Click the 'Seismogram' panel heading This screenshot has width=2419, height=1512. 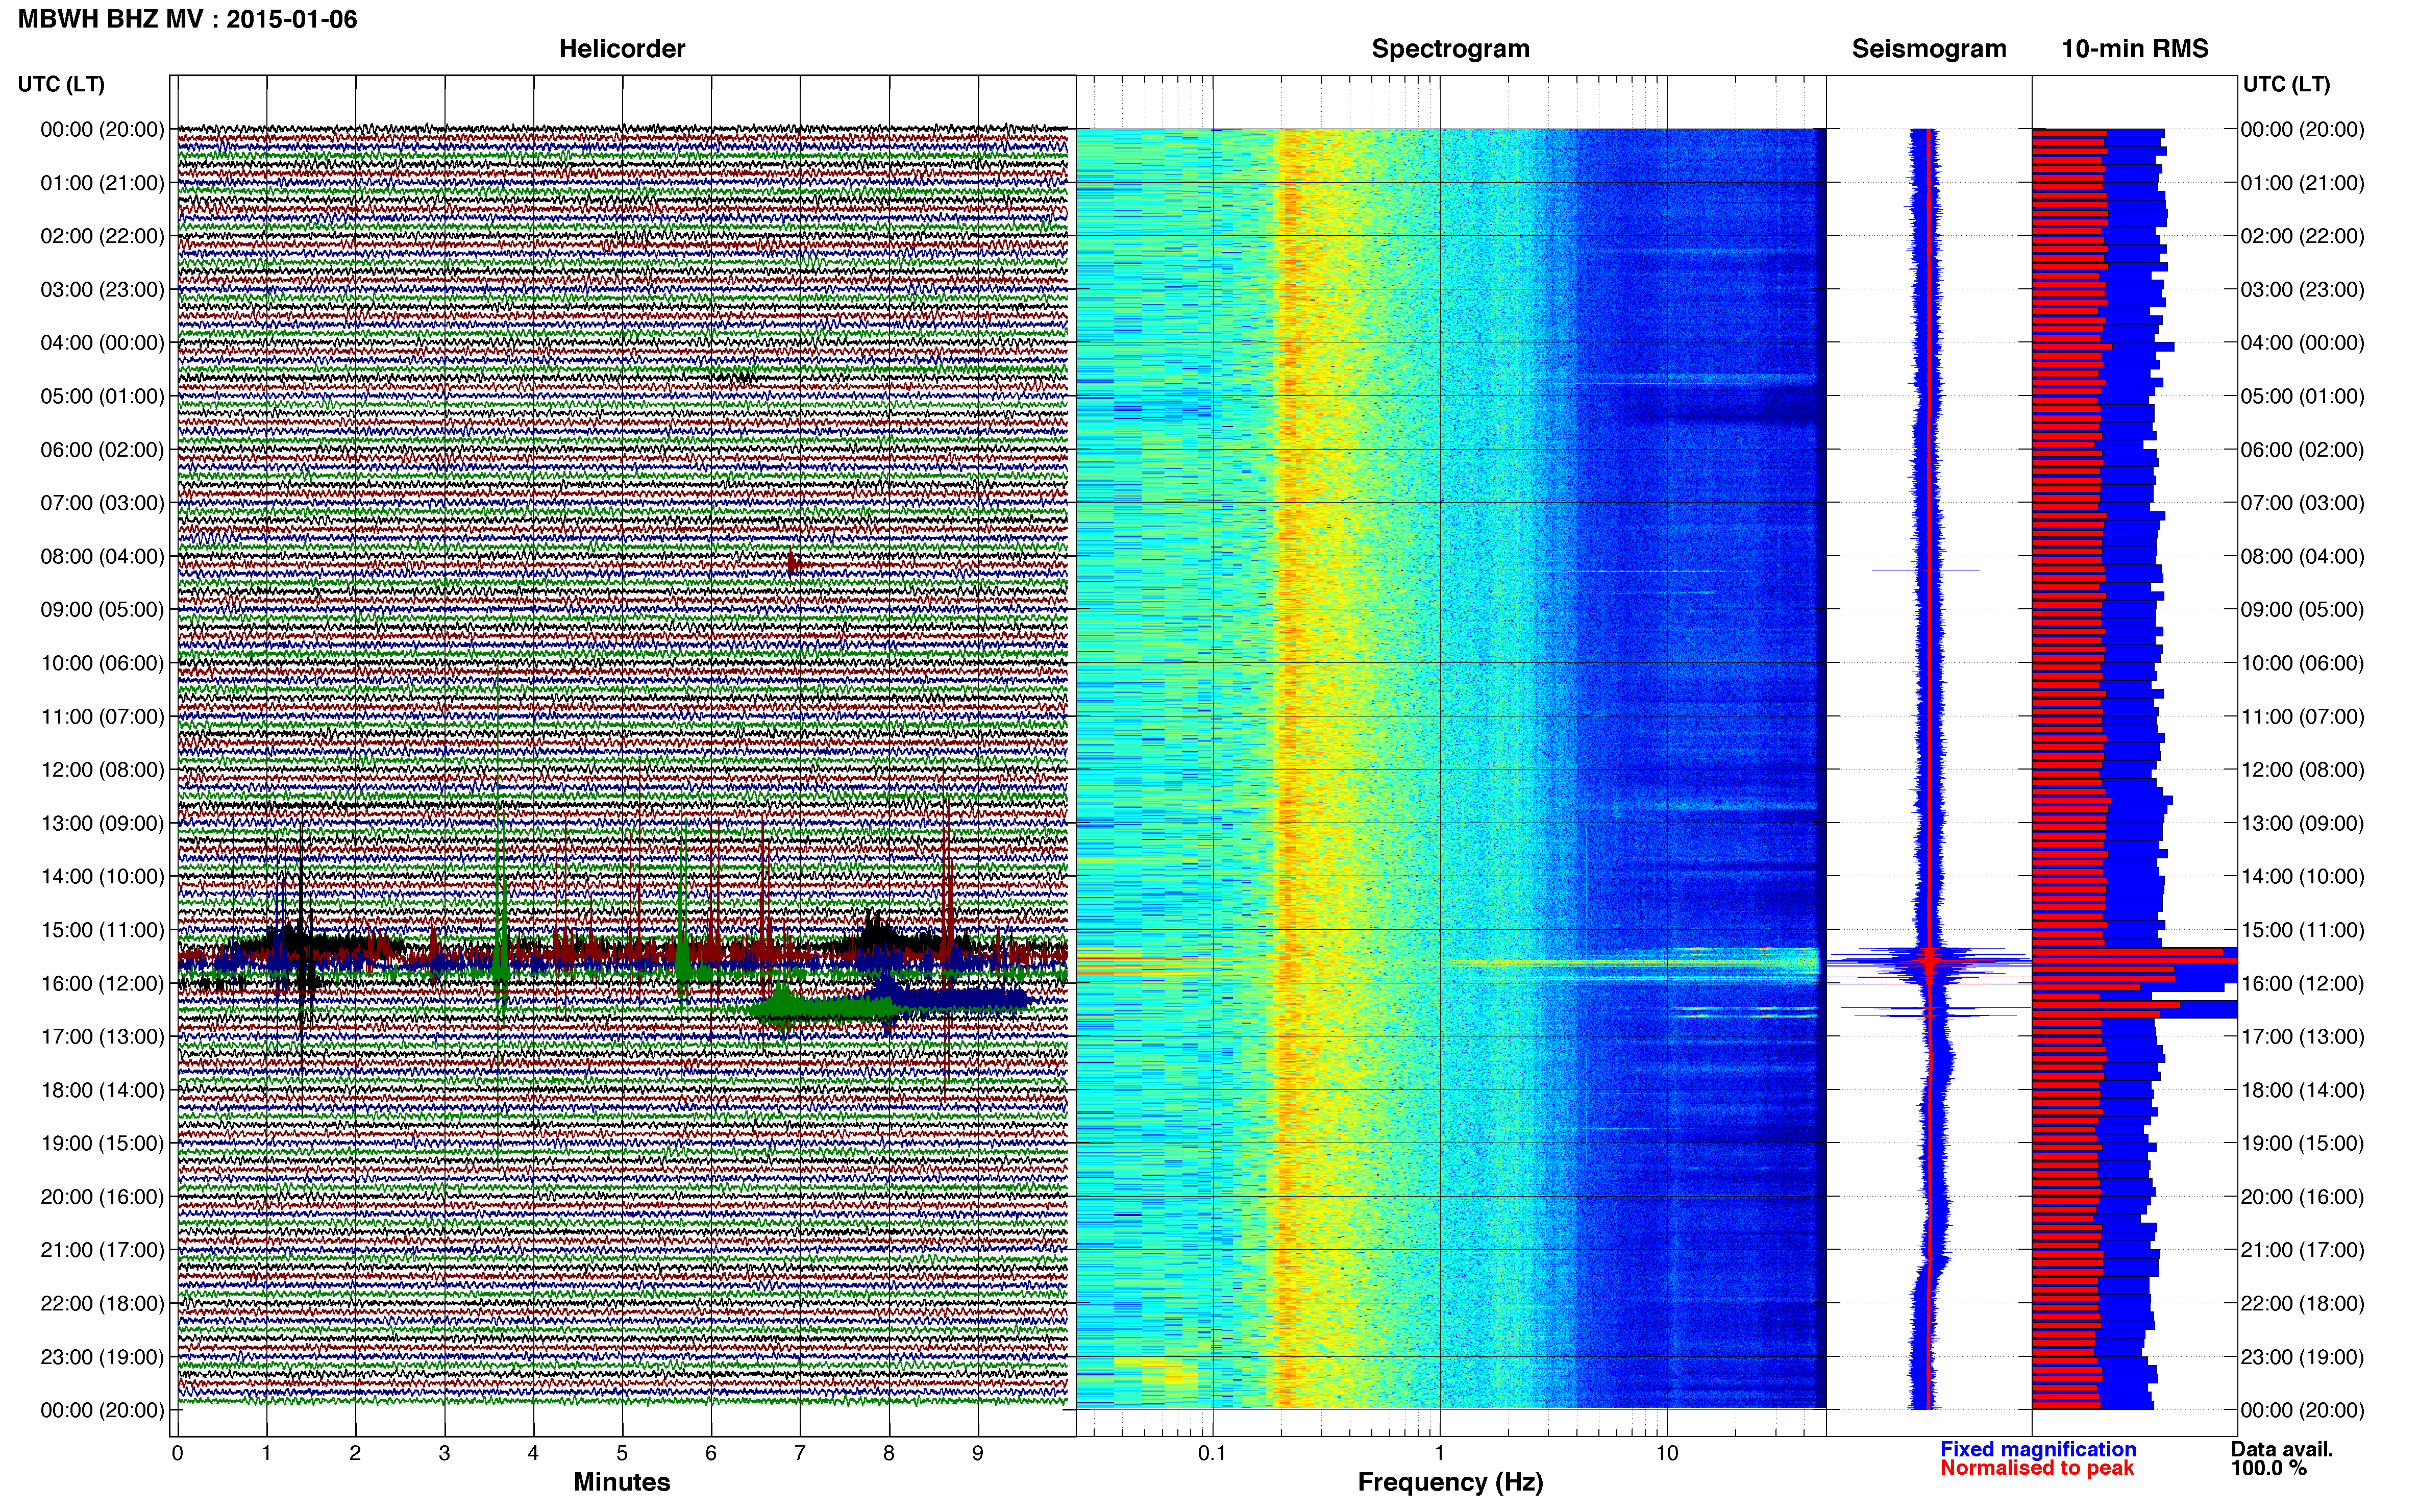pyautogui.click(x=1929, y=49)
